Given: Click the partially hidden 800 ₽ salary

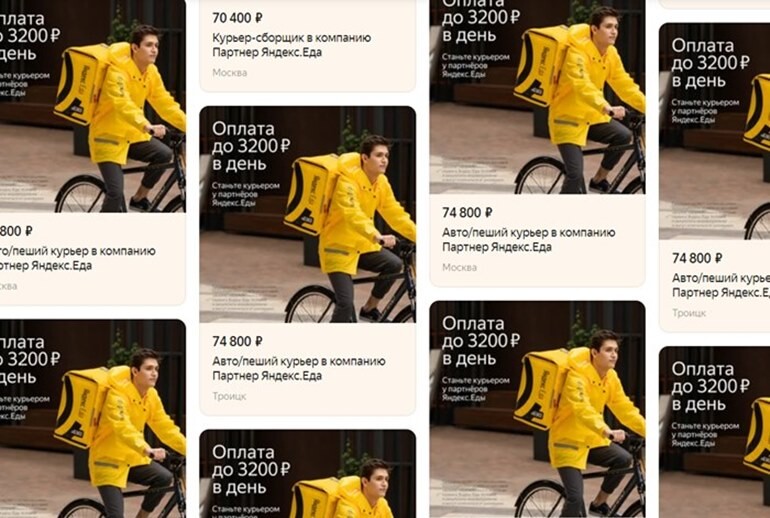Looking at the screenshot, I should (16, 230).
